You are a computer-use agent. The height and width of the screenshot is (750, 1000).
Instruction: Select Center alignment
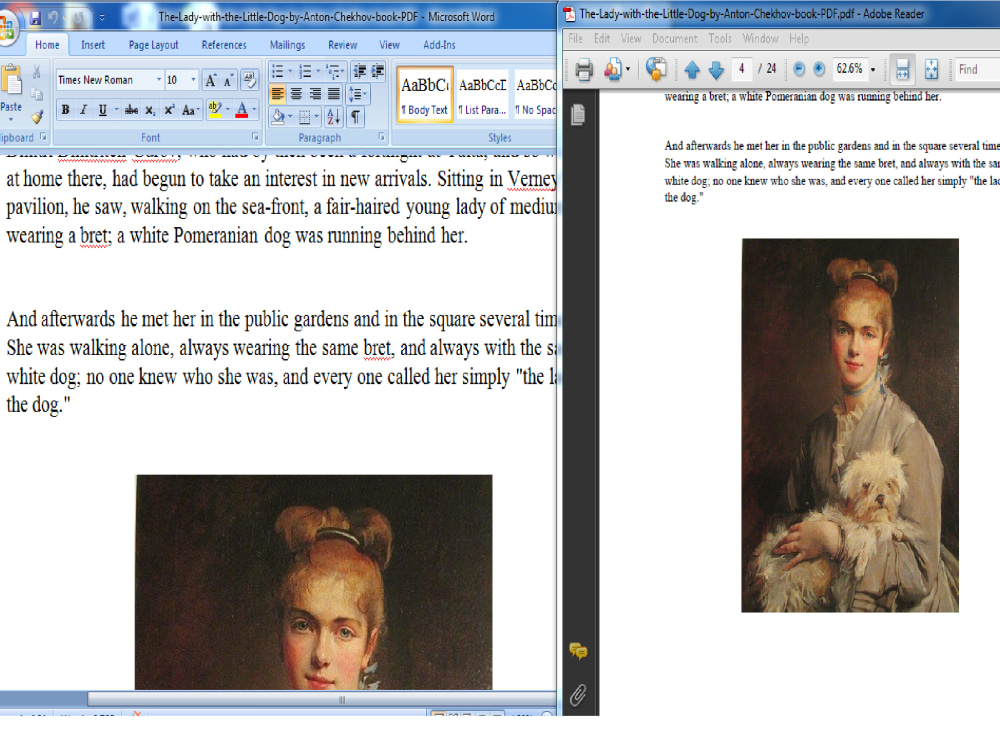pos(296,94)
